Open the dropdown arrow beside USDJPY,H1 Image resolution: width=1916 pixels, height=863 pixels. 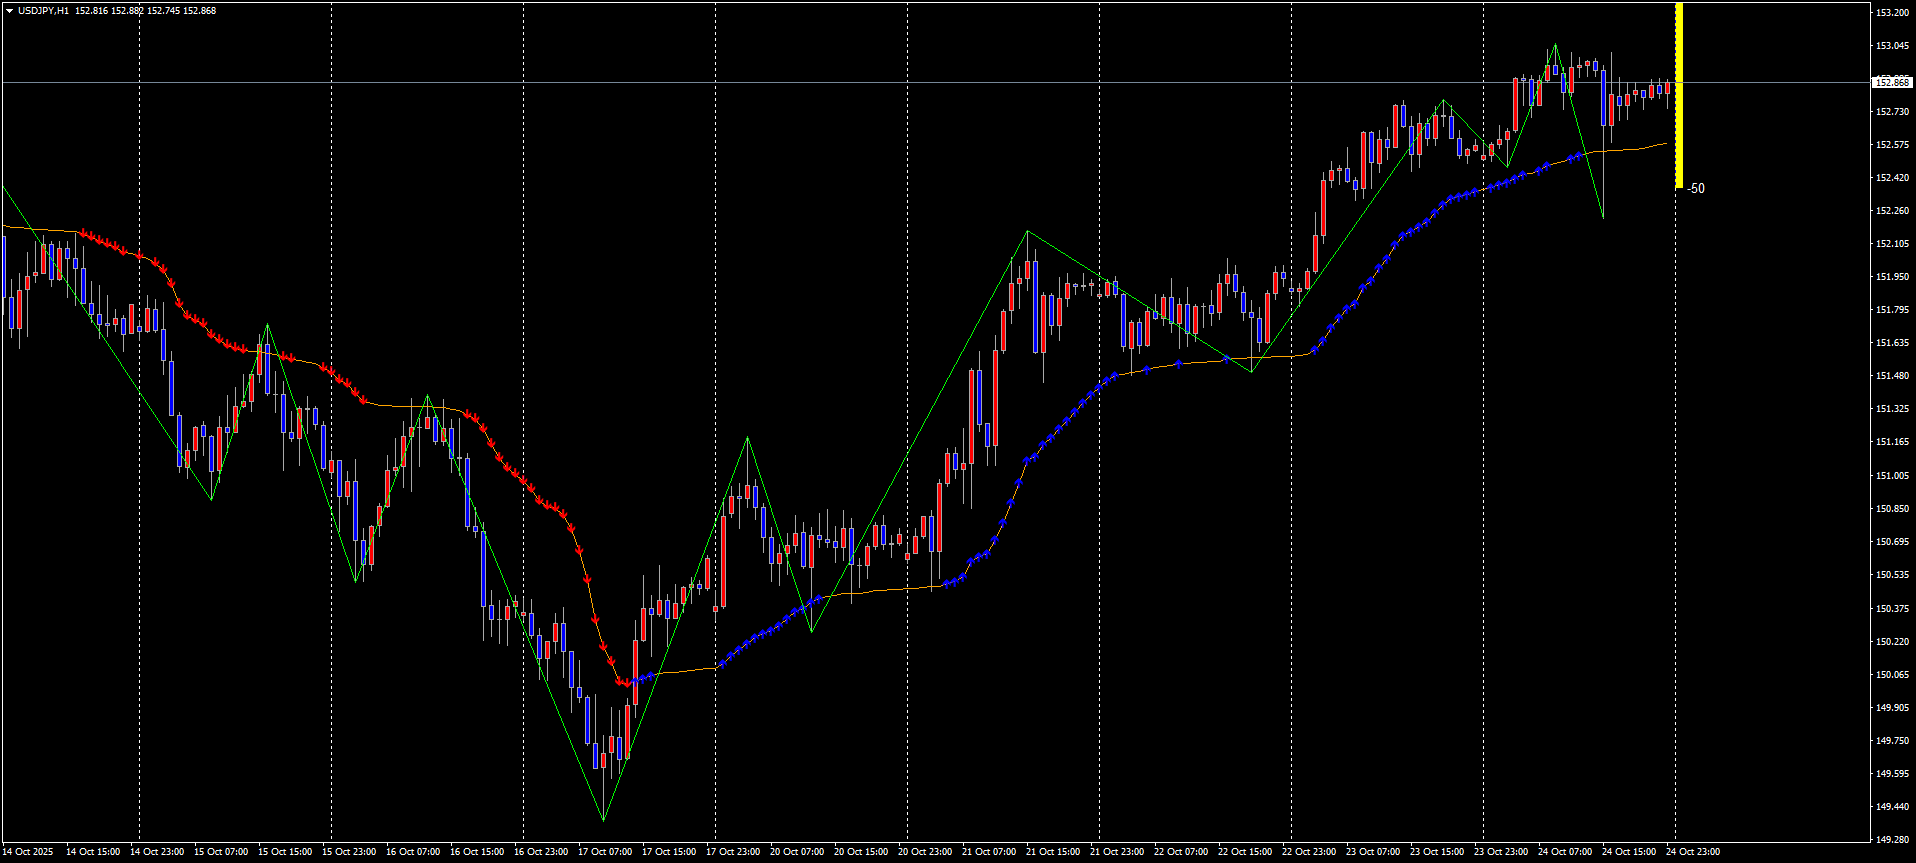pyautogui.click(x=9, y=11)
